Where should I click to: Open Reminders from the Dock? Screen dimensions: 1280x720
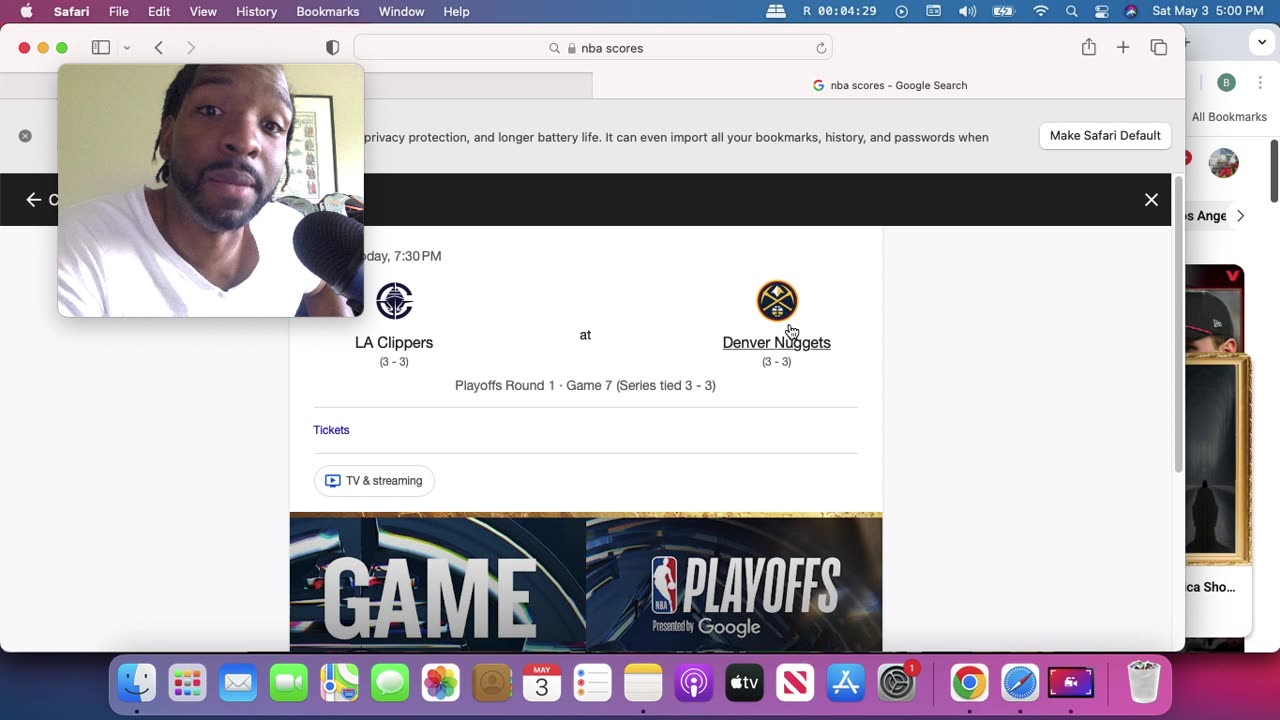tap(593, 683)
